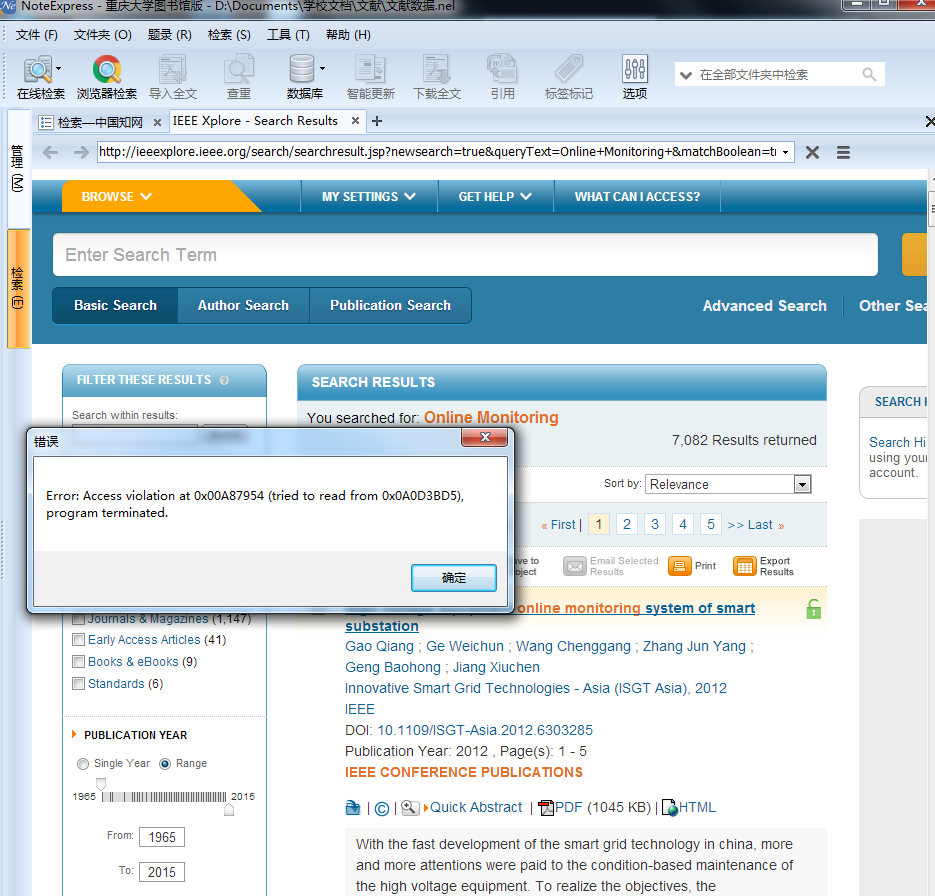Close the IEEE Xplore Search Results tab

point(355,120)
